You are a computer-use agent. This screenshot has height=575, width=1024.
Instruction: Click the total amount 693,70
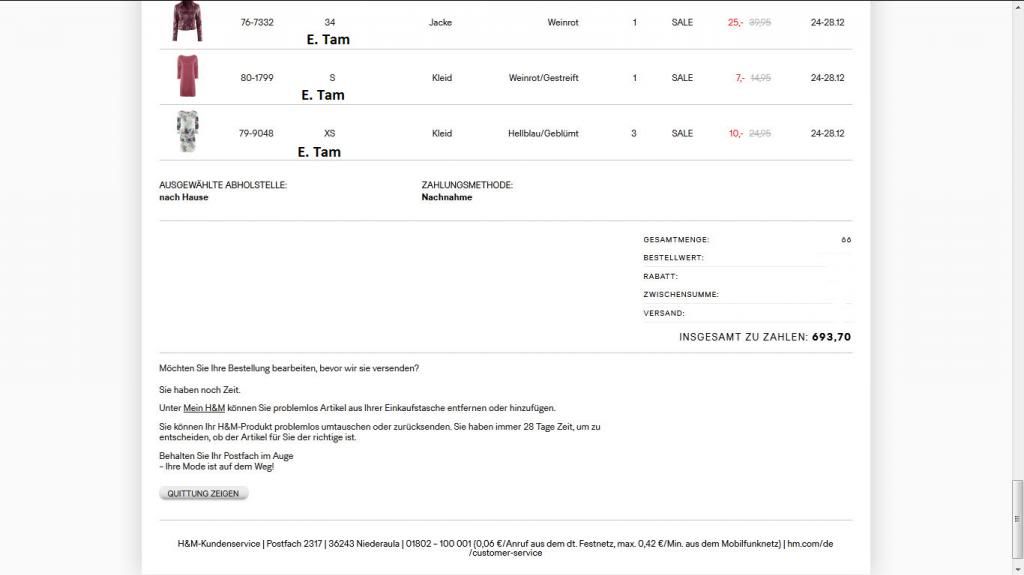(x=831, y=337)
